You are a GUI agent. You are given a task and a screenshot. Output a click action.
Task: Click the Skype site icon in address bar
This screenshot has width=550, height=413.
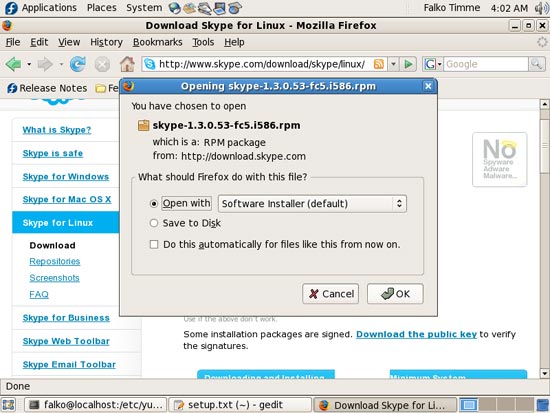pyautogui.click(x=150, y=64)
